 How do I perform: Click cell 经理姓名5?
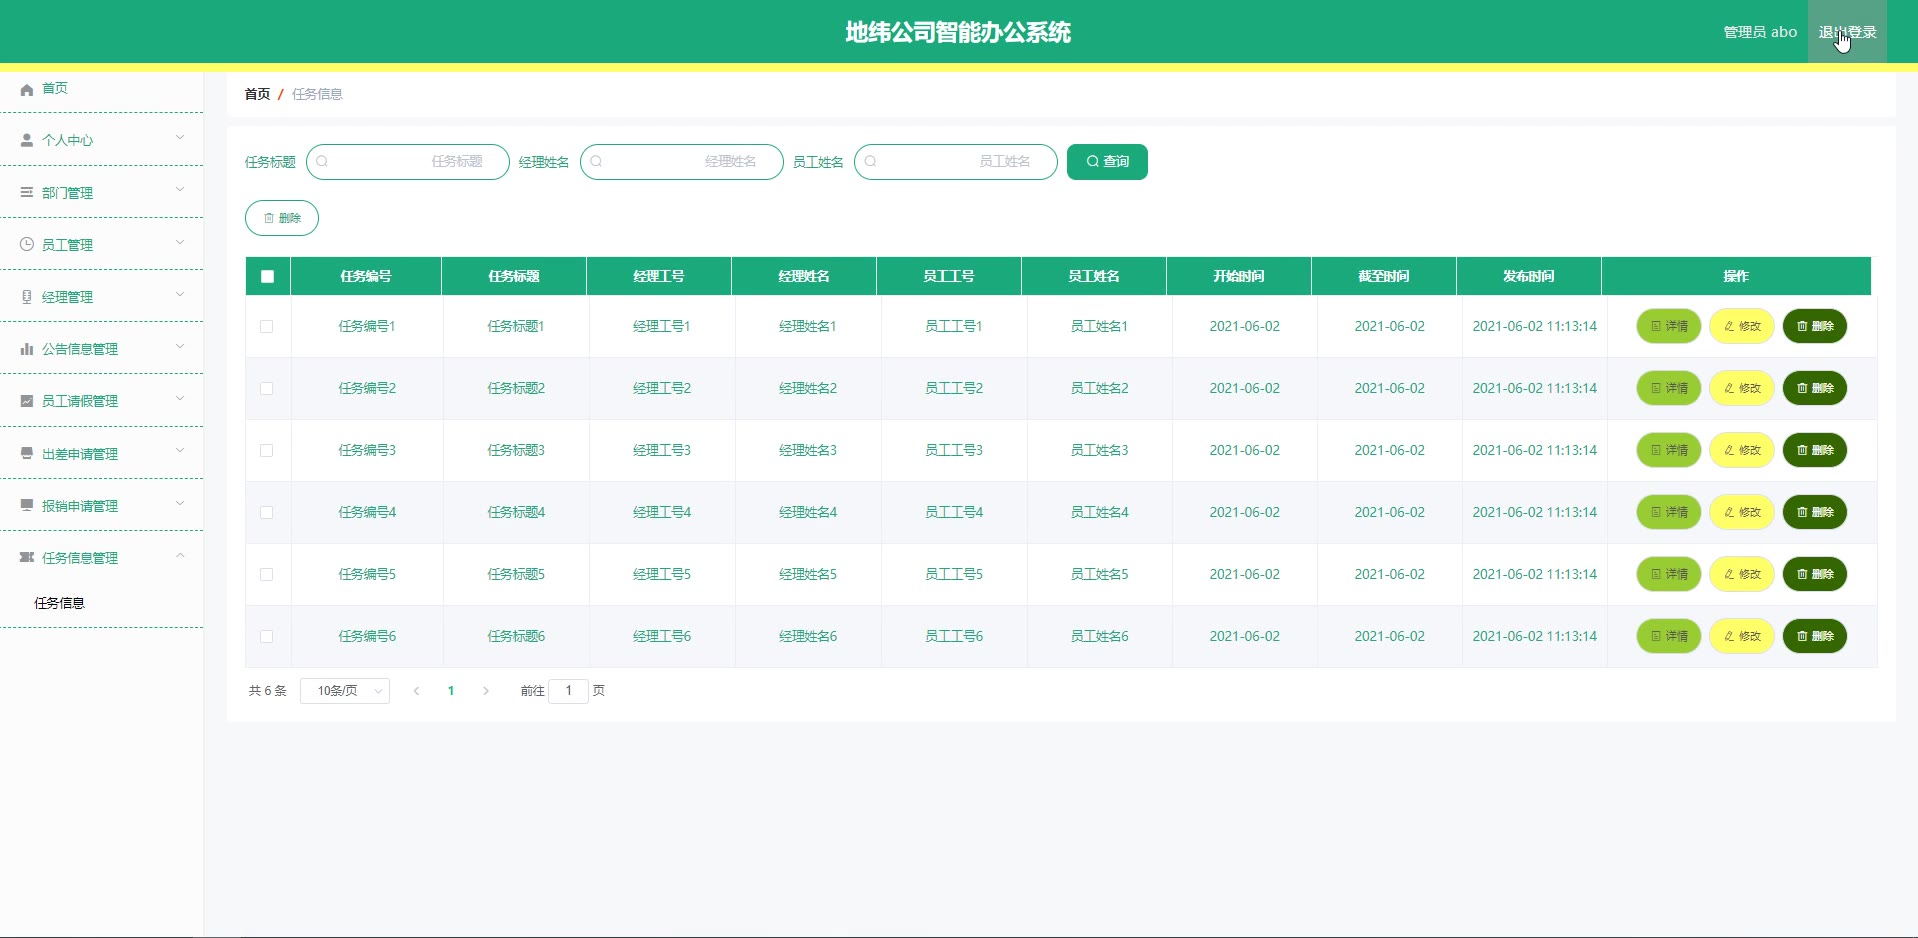pos(807,574)
